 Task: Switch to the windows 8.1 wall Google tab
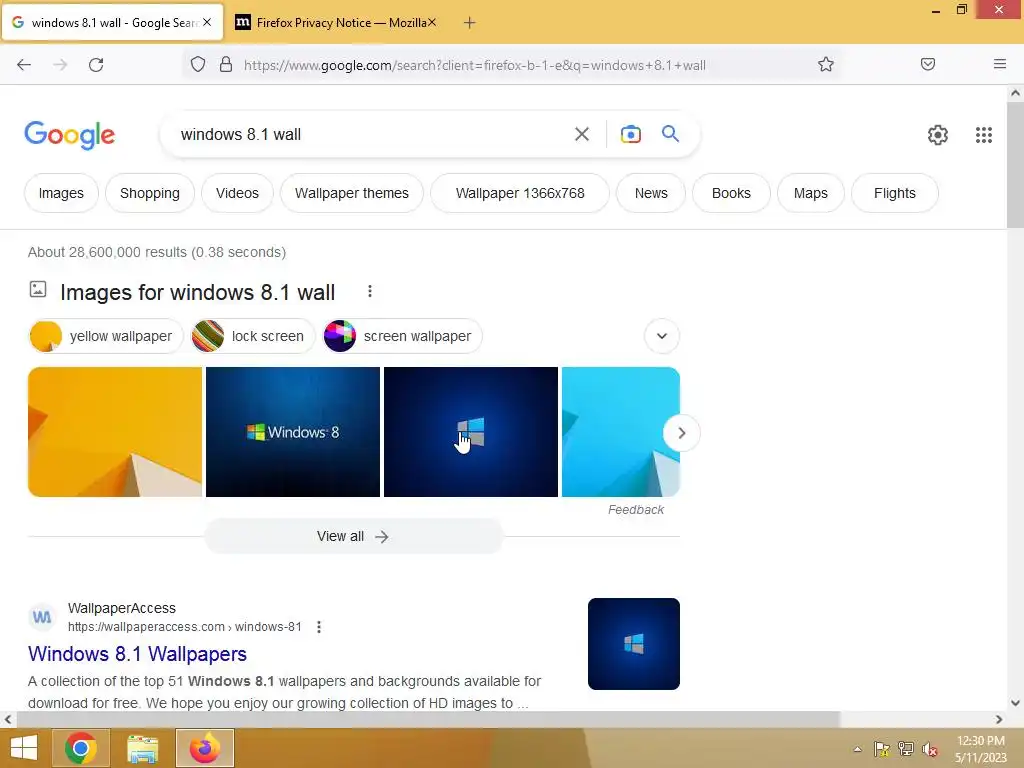(112, 23)
